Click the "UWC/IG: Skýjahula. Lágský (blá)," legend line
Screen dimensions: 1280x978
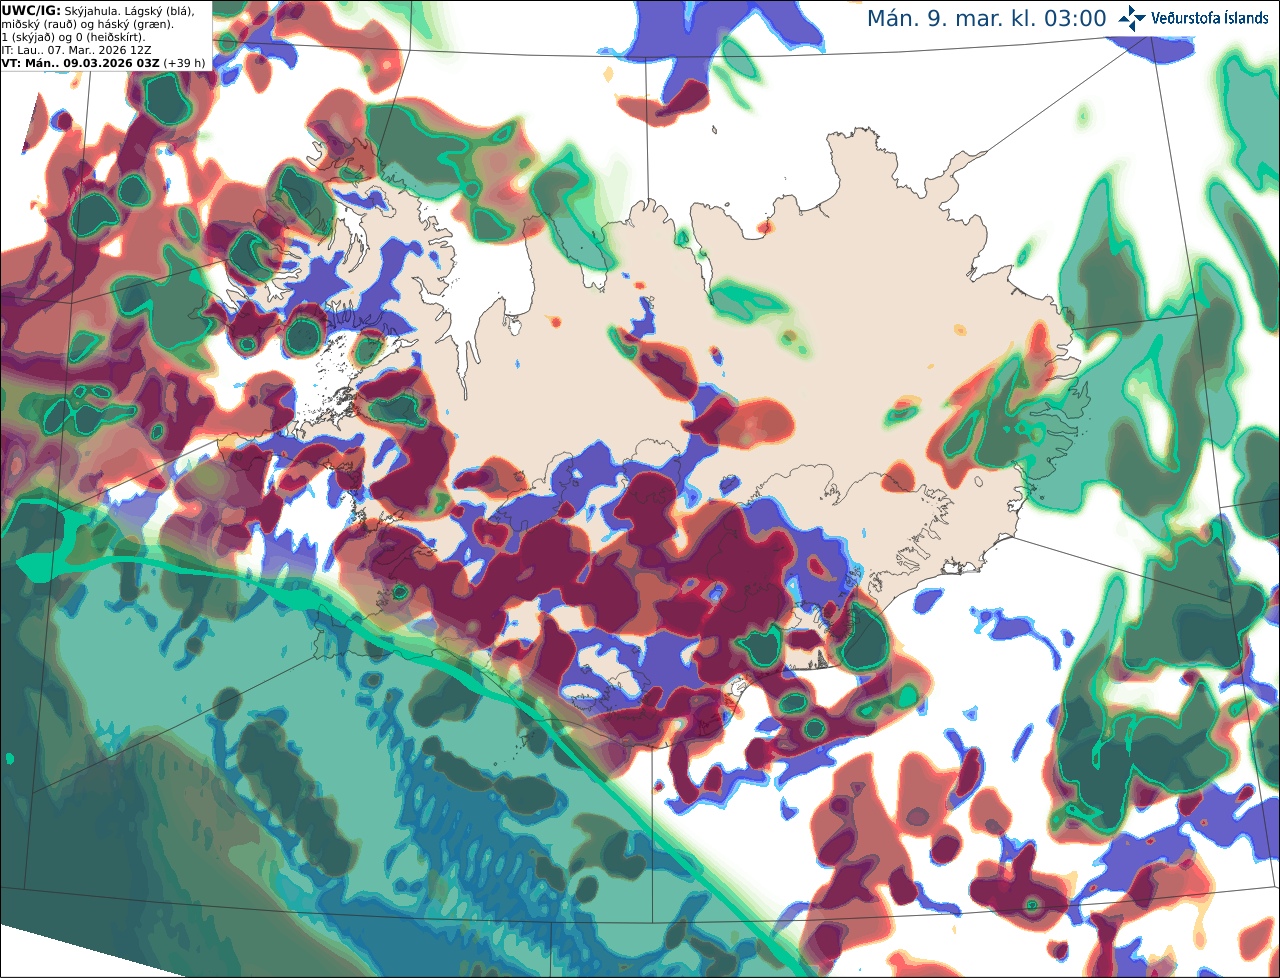pyautogui.click(x=98, y=11)
